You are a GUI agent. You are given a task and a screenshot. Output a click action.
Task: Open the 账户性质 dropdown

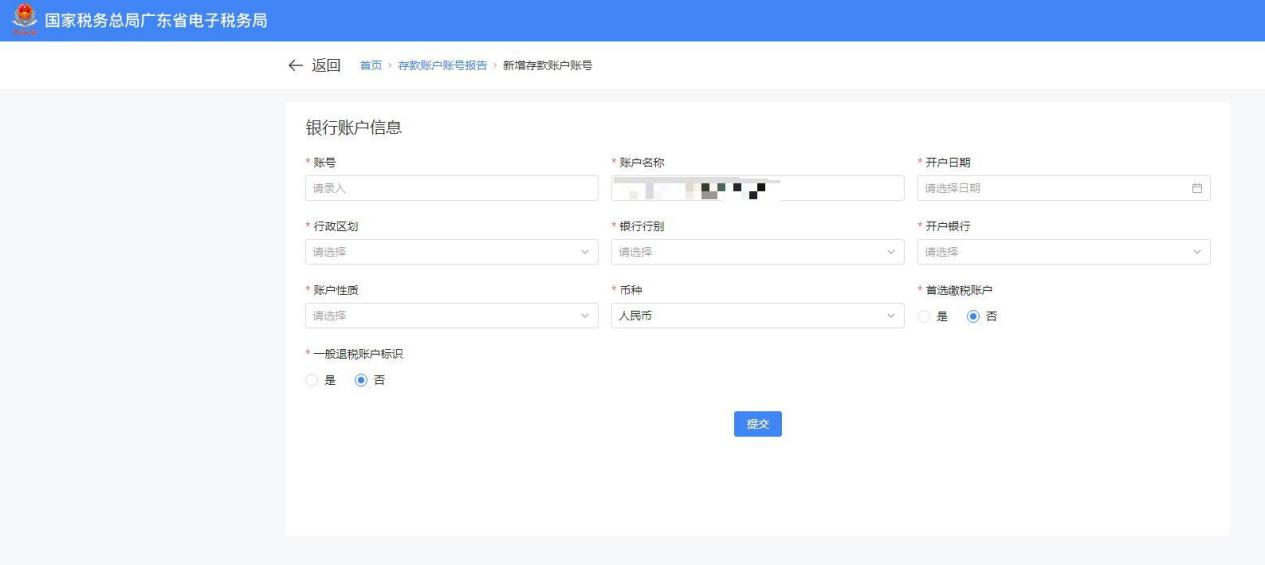point(451,316)
